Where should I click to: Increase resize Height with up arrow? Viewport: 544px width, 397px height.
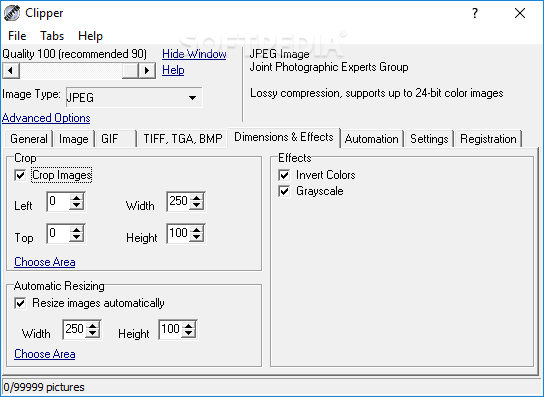point(188,326)
